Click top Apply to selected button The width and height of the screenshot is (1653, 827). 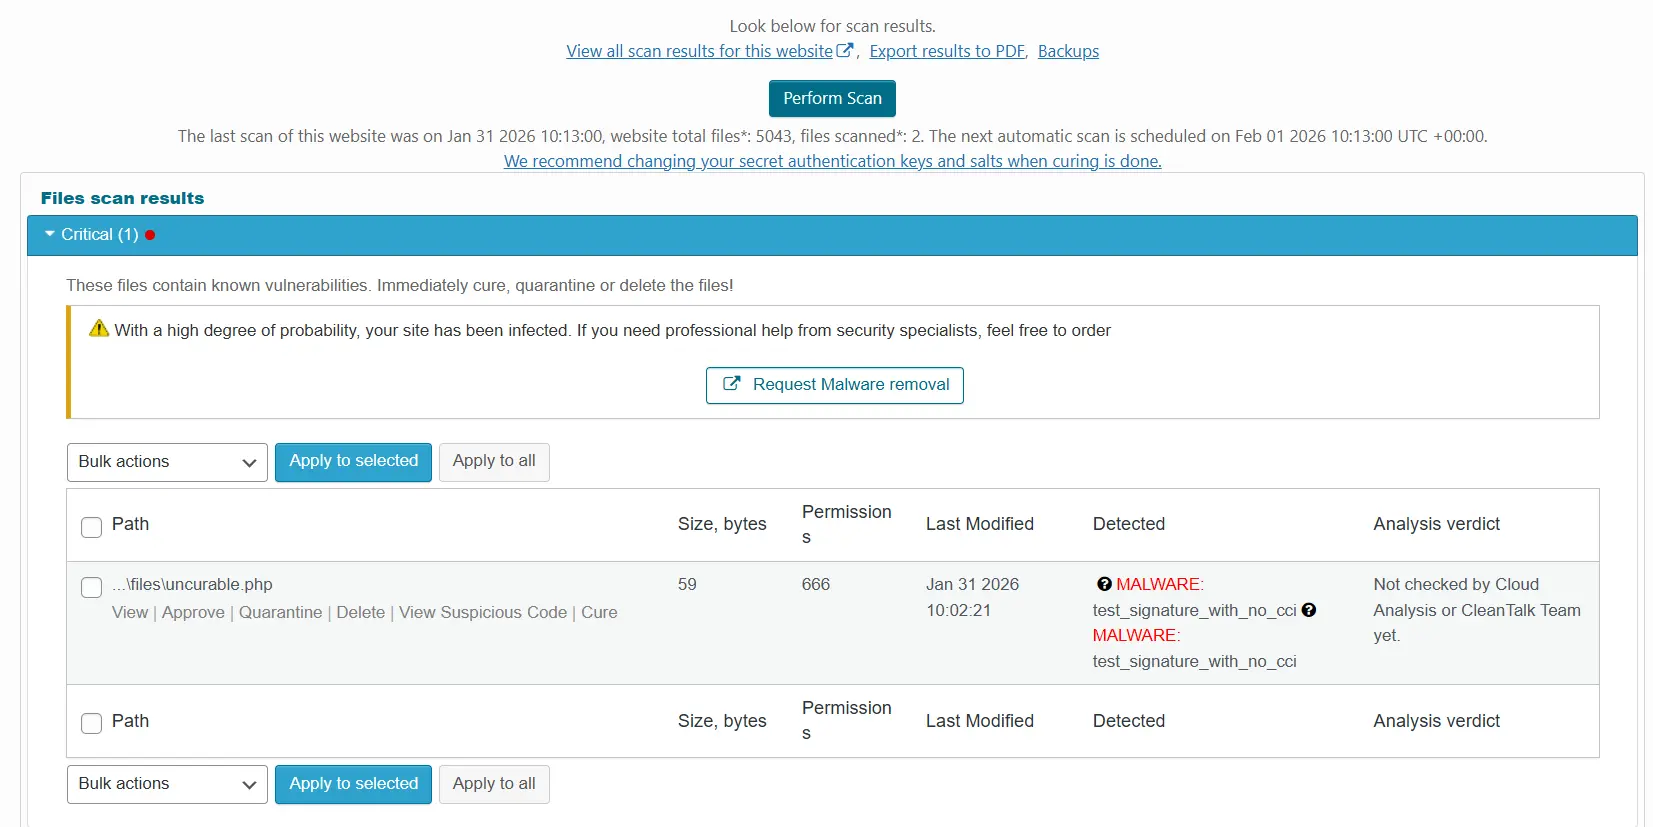pyautogui.click(x=353, y=462)
